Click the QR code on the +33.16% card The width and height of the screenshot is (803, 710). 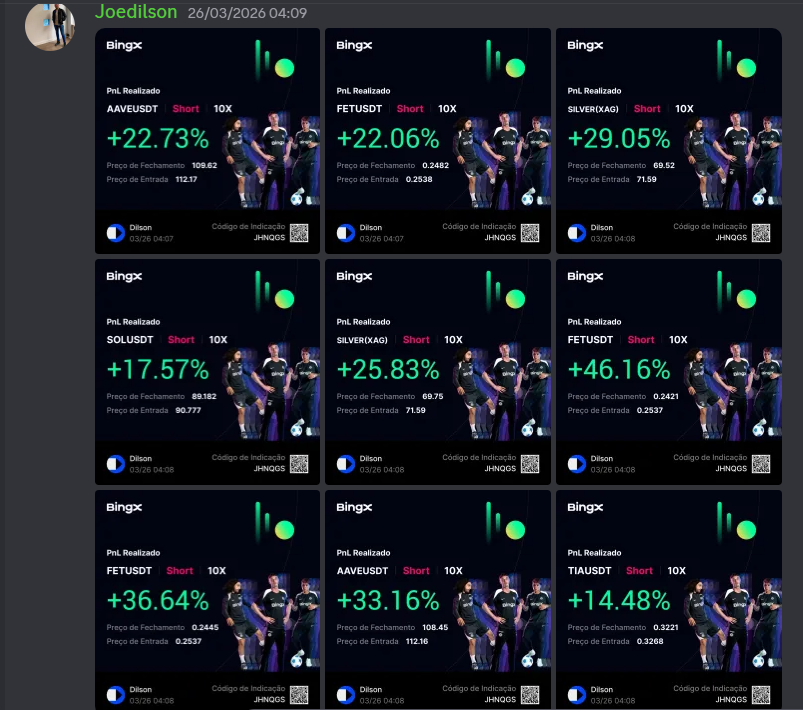(x=530, y=695)
